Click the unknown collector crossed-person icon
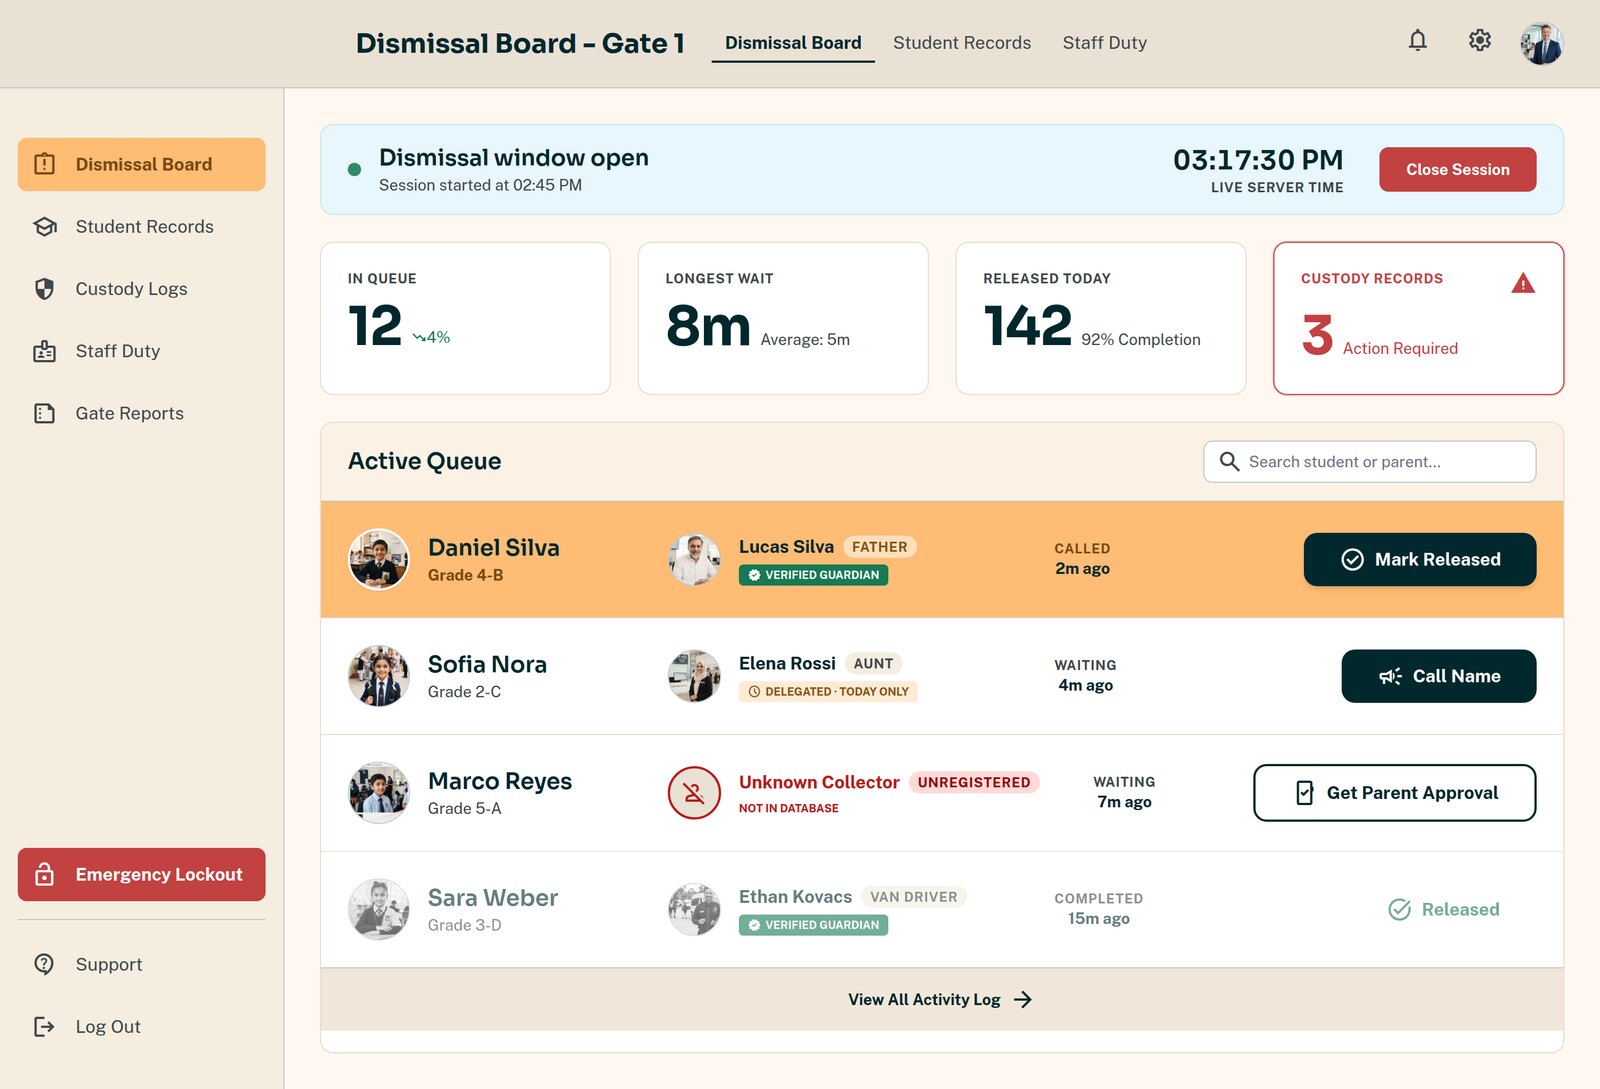 [x=694, y=793]
